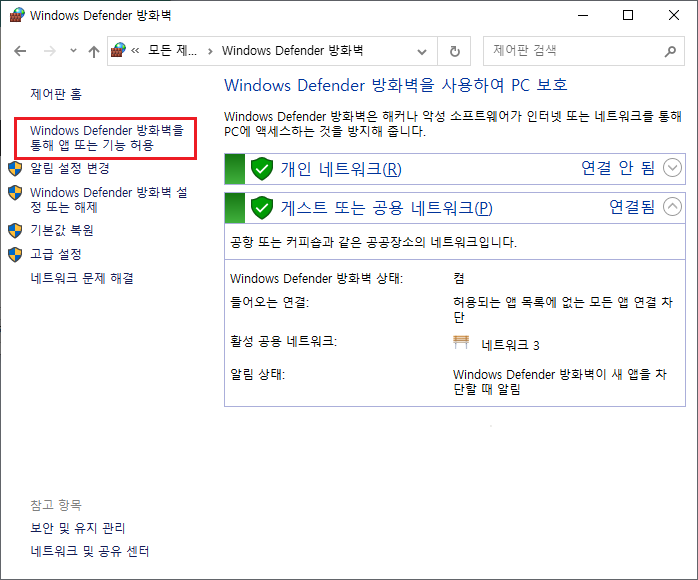Collapse the 게스트 또는 공용 네트워크 section chevron
The width and height of the screenshot is (698, 580).
pyautogui.click(x=672, y=207)
